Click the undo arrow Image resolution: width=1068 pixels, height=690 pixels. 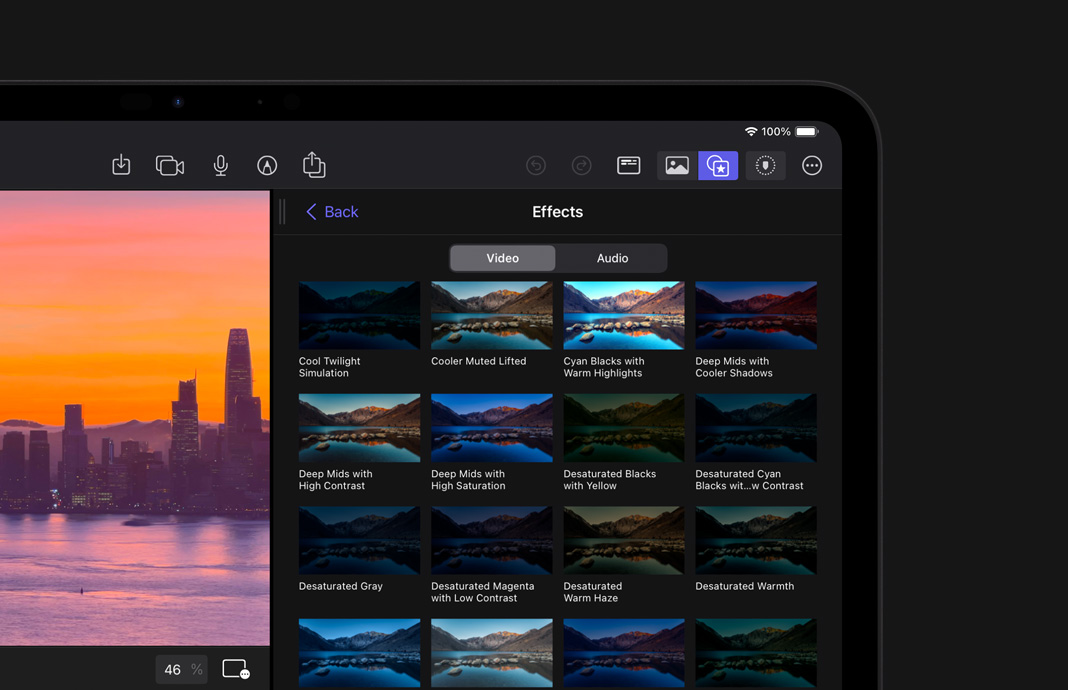[535, 165]
